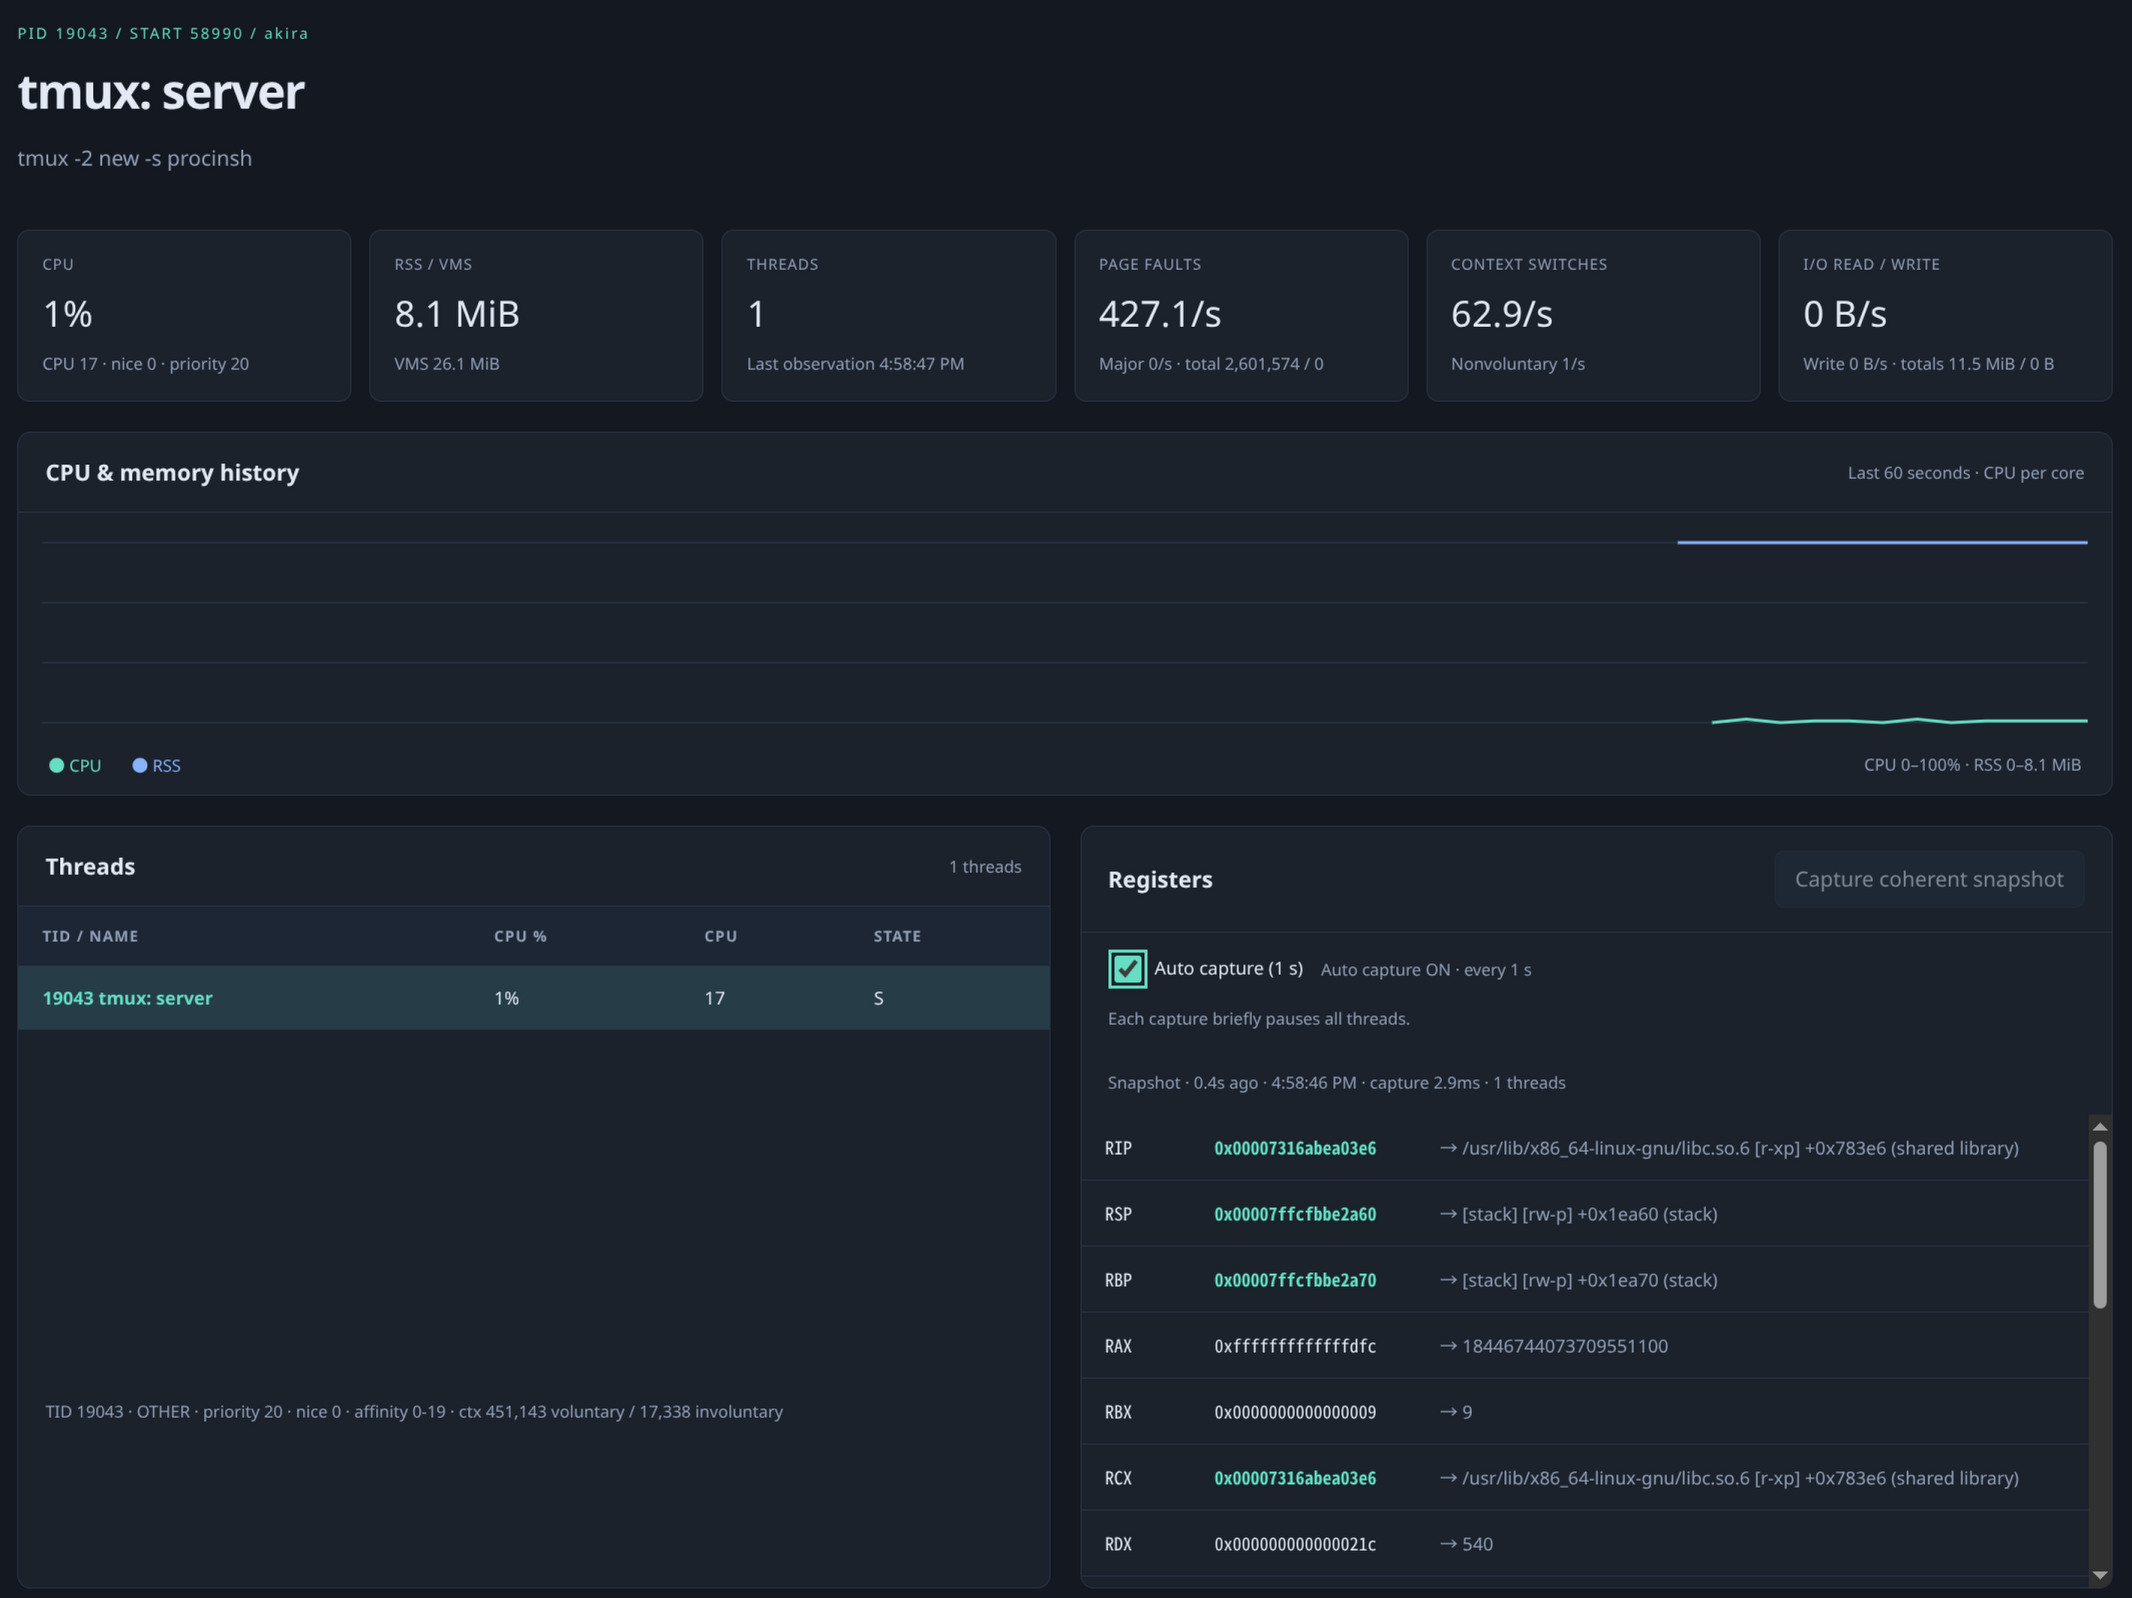Click the 427.1/s page faults value

pyautogui.click(x=1160, y=314)
